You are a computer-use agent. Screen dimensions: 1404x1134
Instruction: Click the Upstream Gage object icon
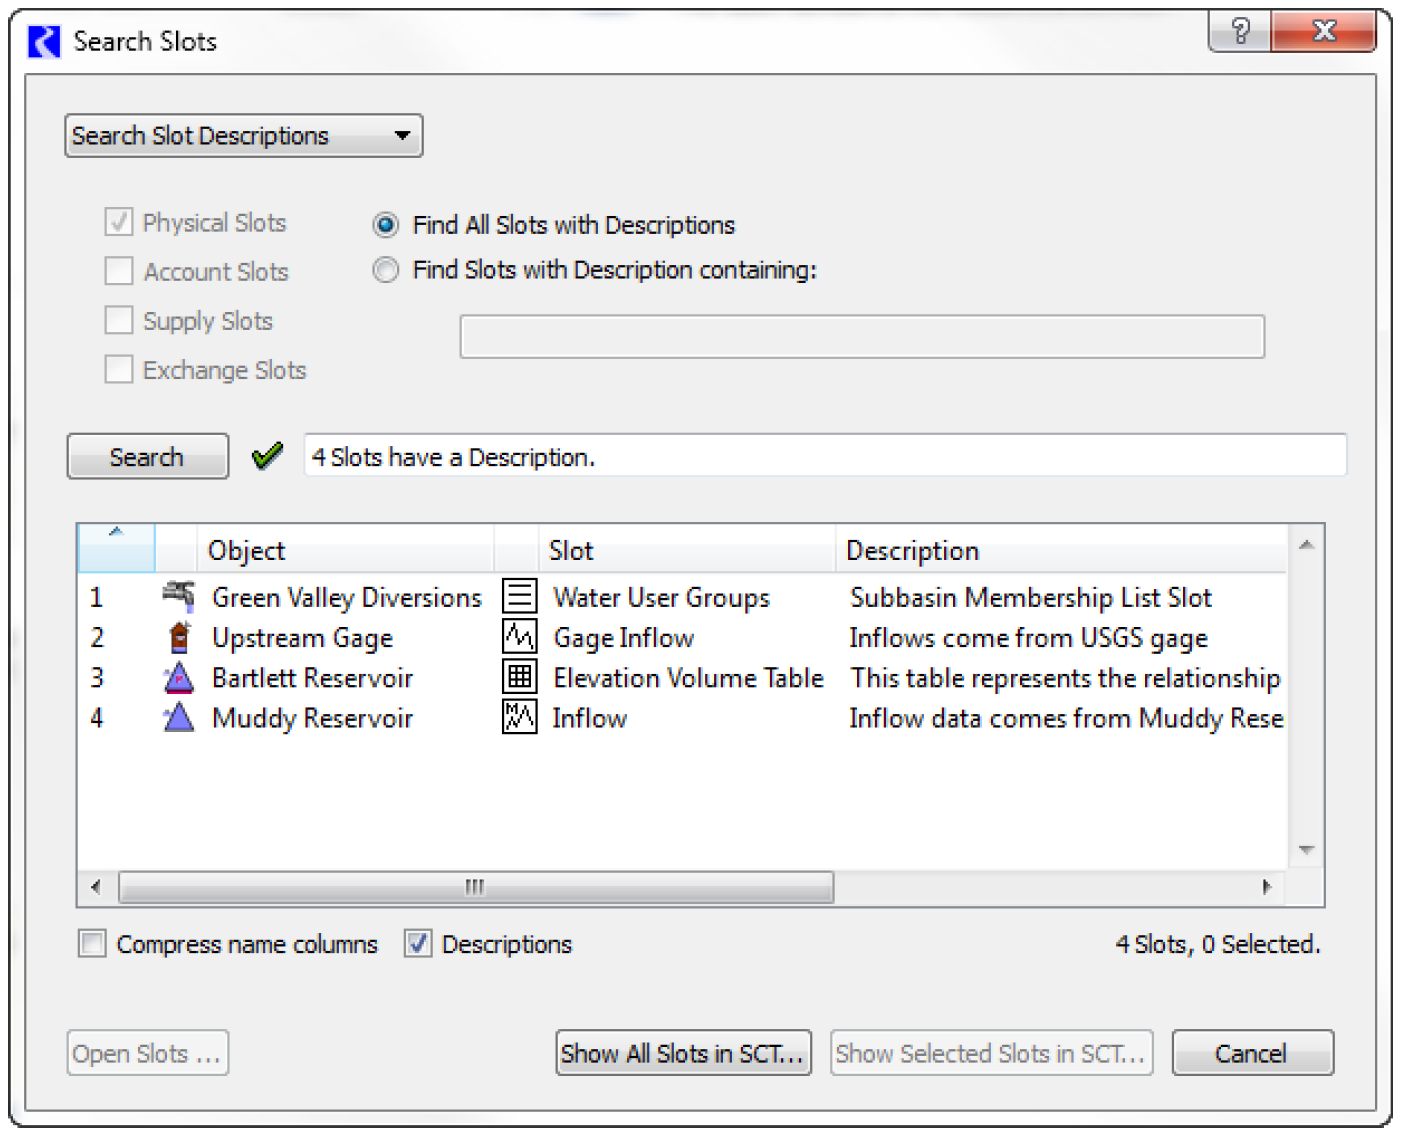(x=179, y=637)
